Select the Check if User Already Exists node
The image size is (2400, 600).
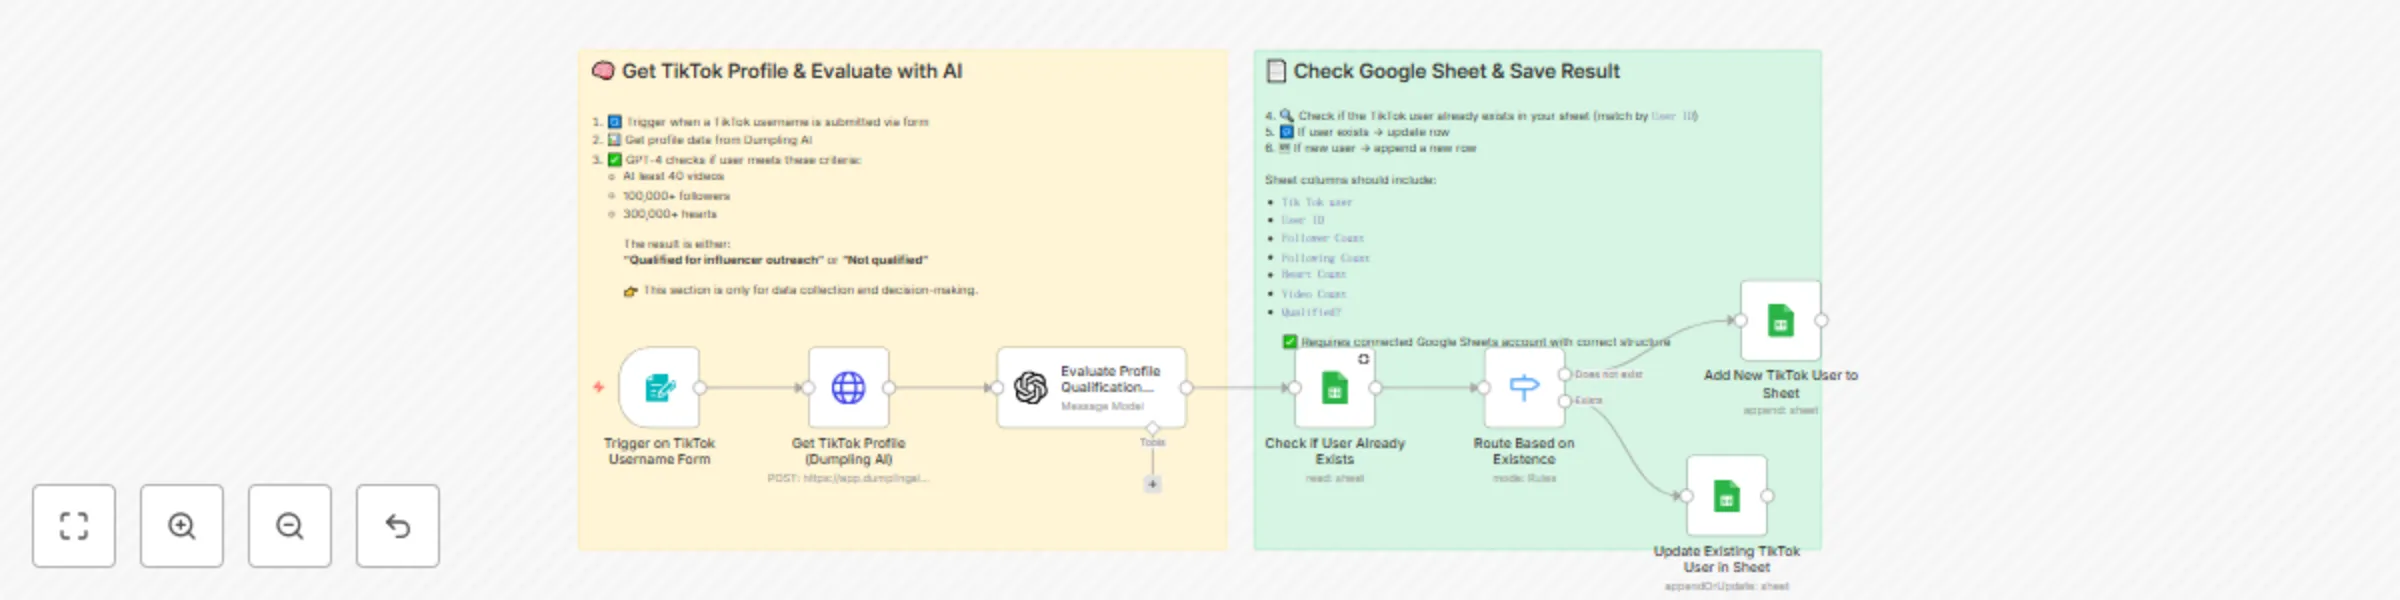point(1335,388)
